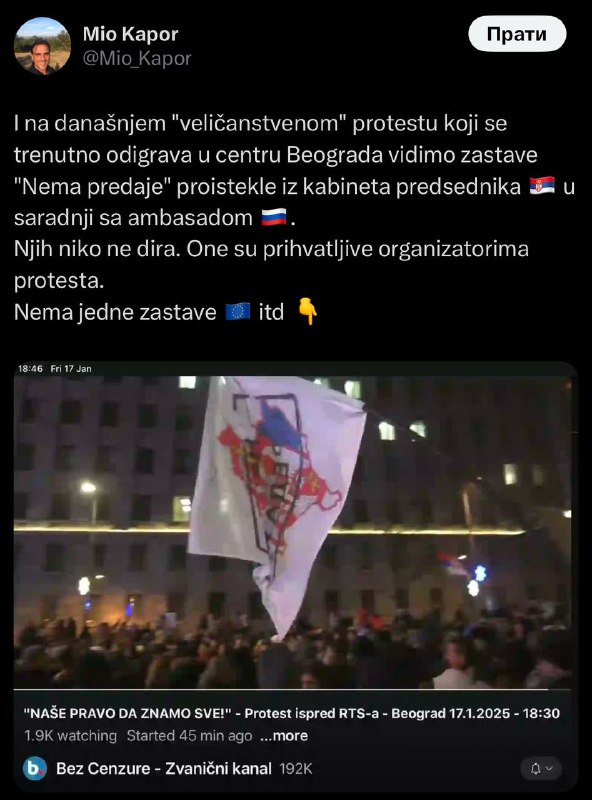Click the Started 45 min ago label

189,736
